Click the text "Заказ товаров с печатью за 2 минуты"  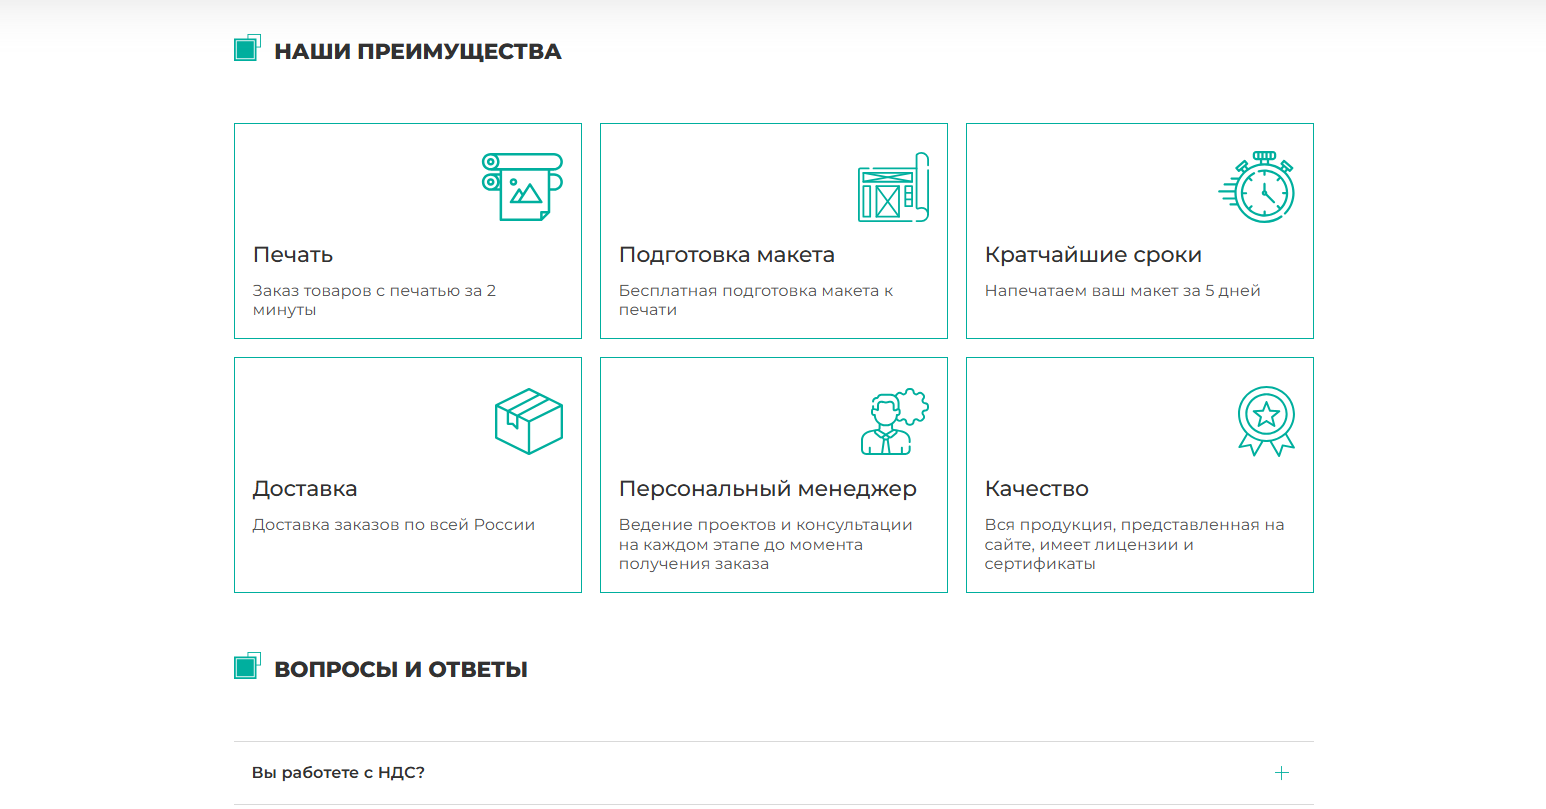[x=374, y=300]
